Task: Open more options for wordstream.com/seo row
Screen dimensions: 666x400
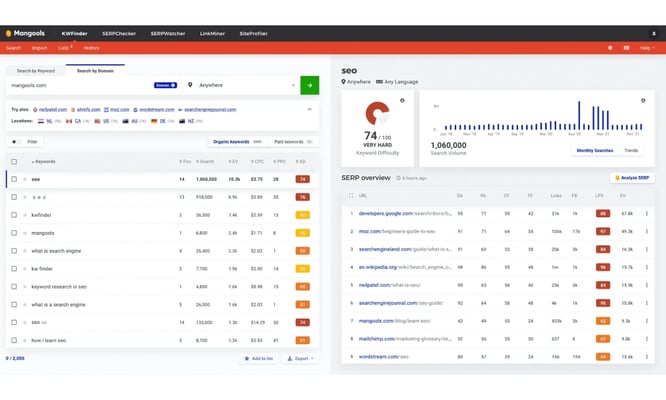Action: pos(647,357)
